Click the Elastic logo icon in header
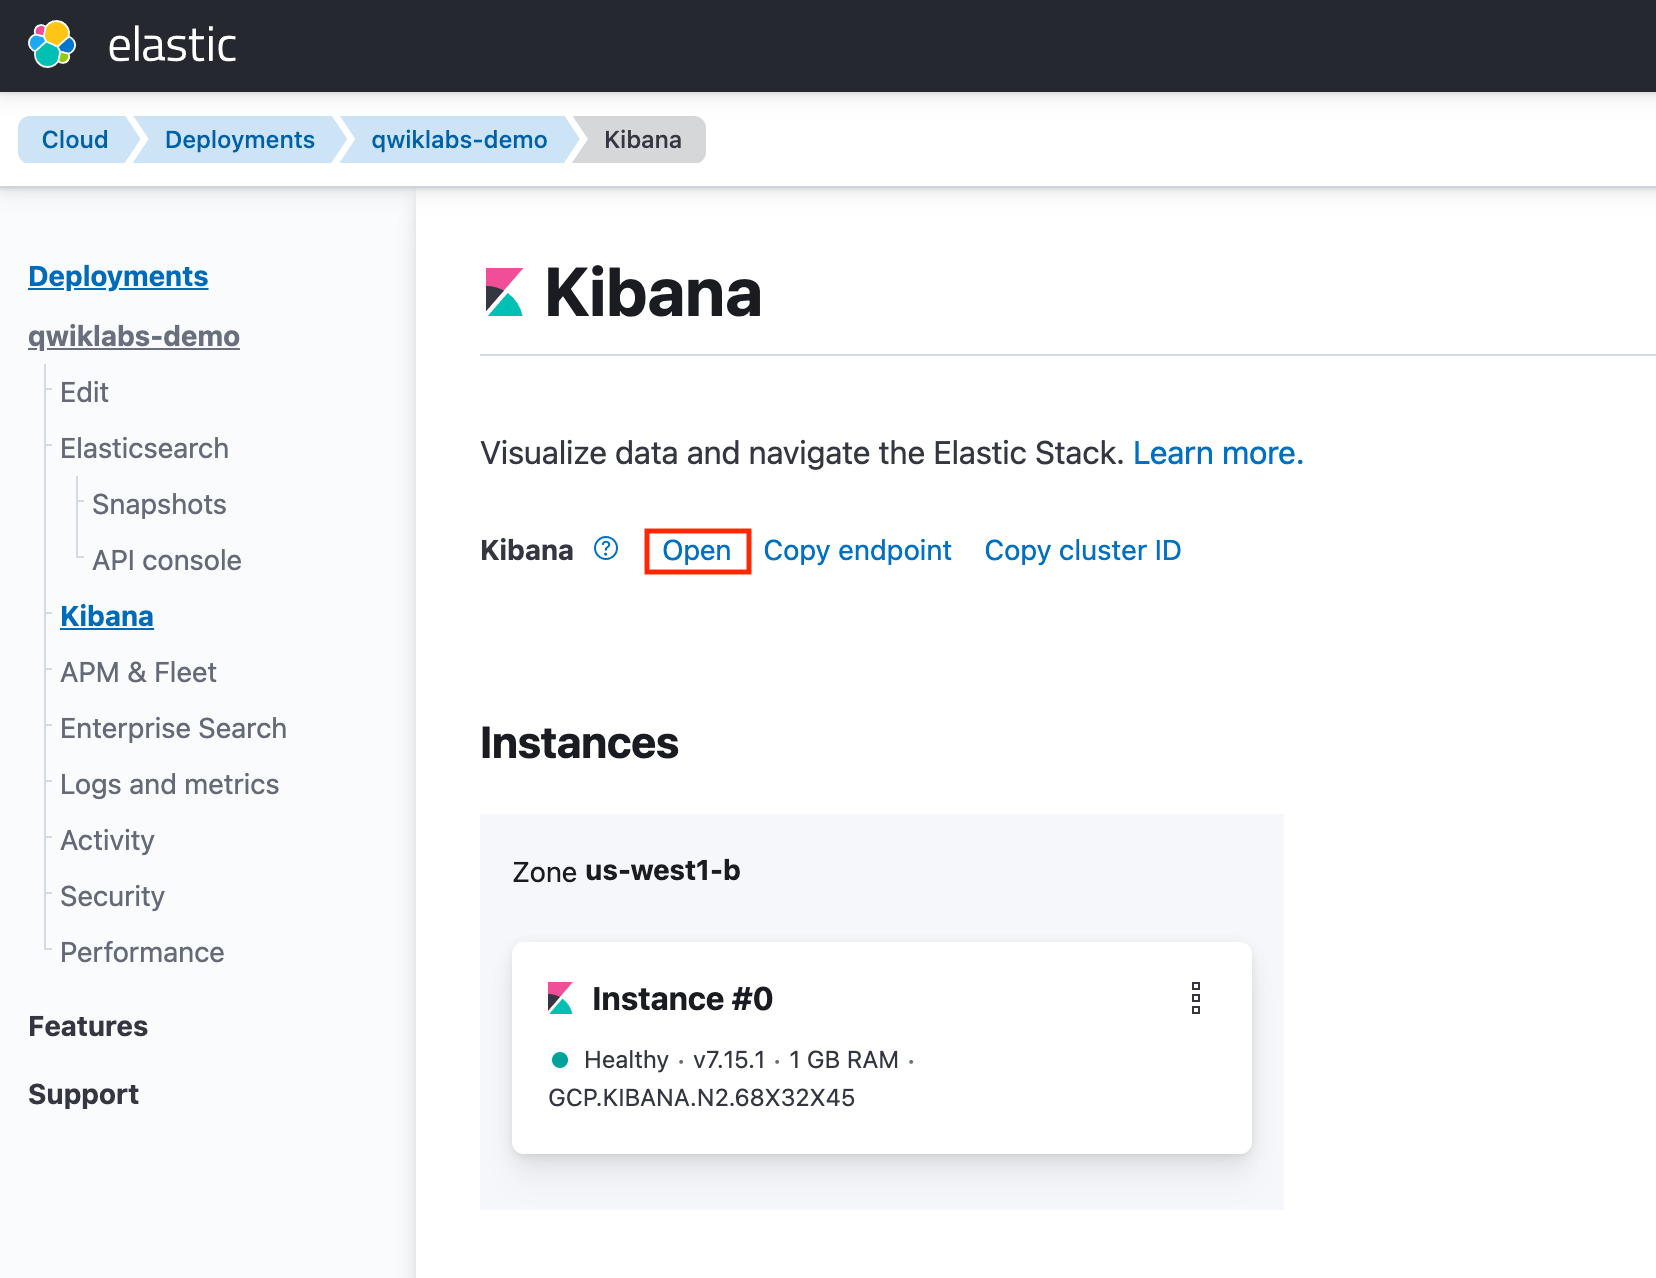 pyautogui.click(x=52, y=45)
